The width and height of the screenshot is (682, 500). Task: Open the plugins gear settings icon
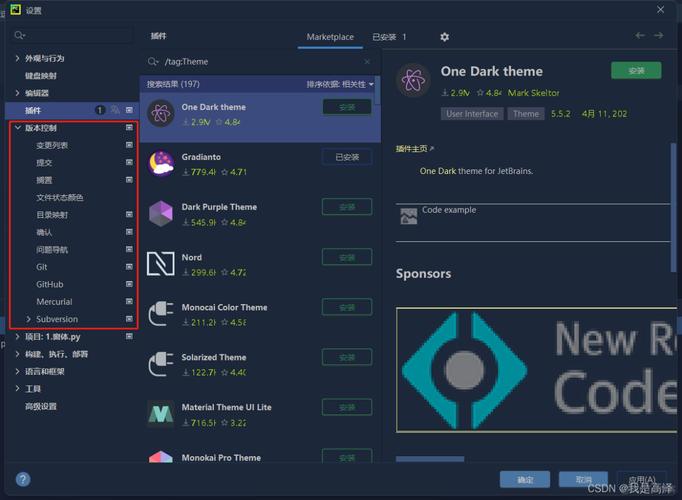(x=445, y=37)
